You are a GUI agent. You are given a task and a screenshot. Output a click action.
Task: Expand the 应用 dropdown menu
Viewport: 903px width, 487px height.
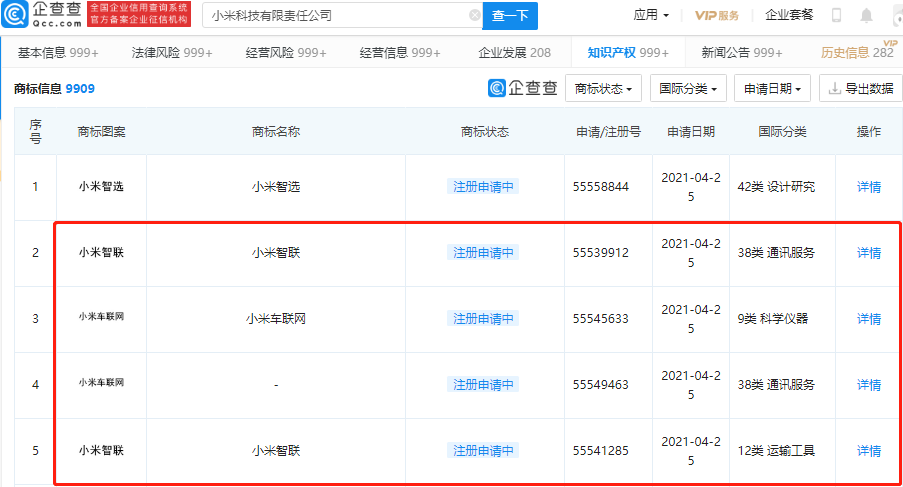651,15
